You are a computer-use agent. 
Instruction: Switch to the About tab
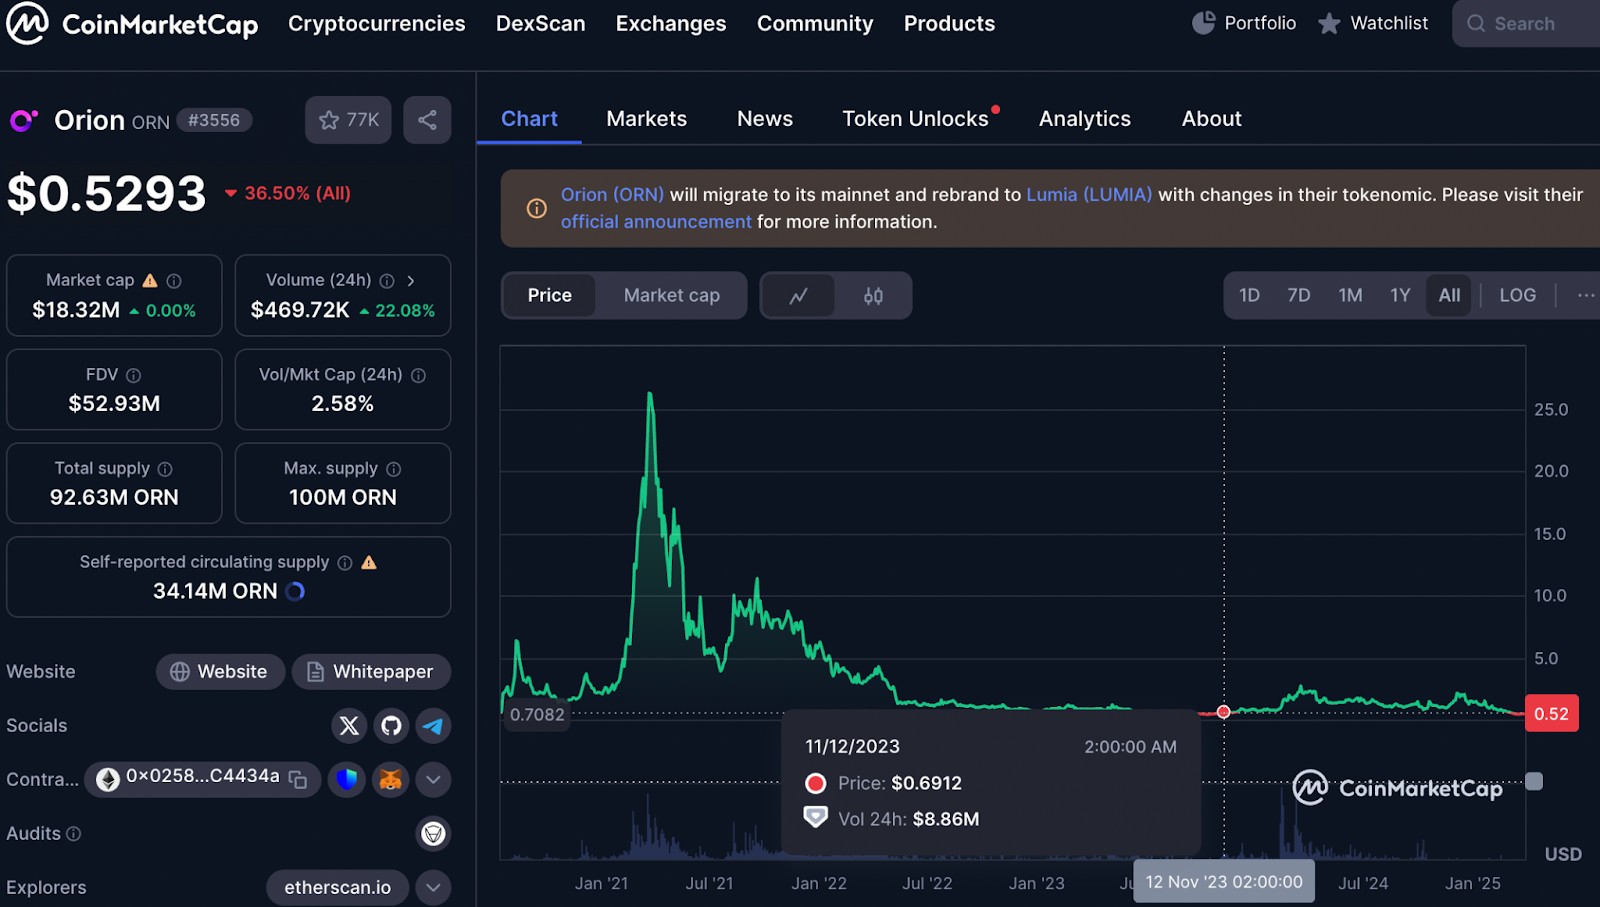pos(1212,119)
